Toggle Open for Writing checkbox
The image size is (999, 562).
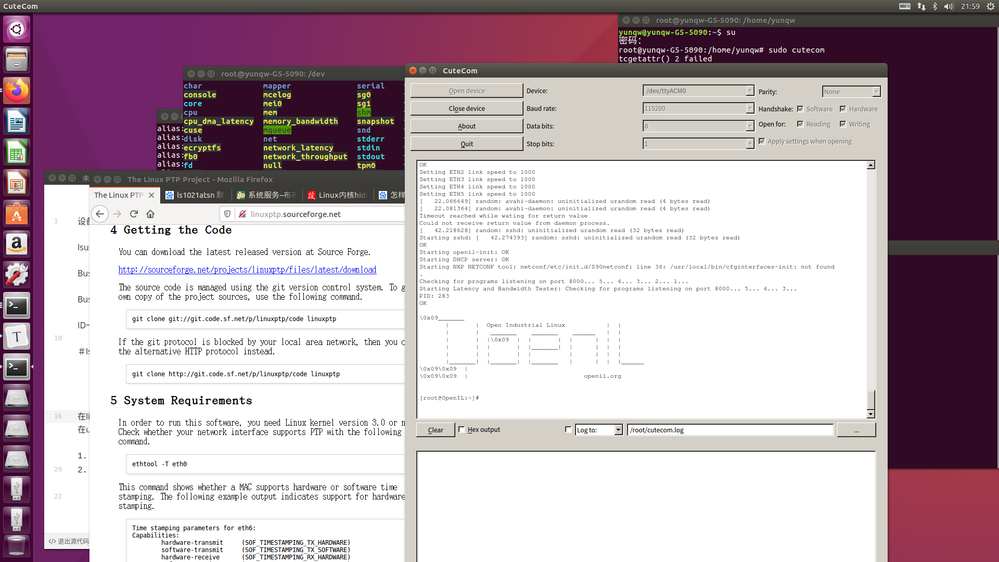[843, 124]
